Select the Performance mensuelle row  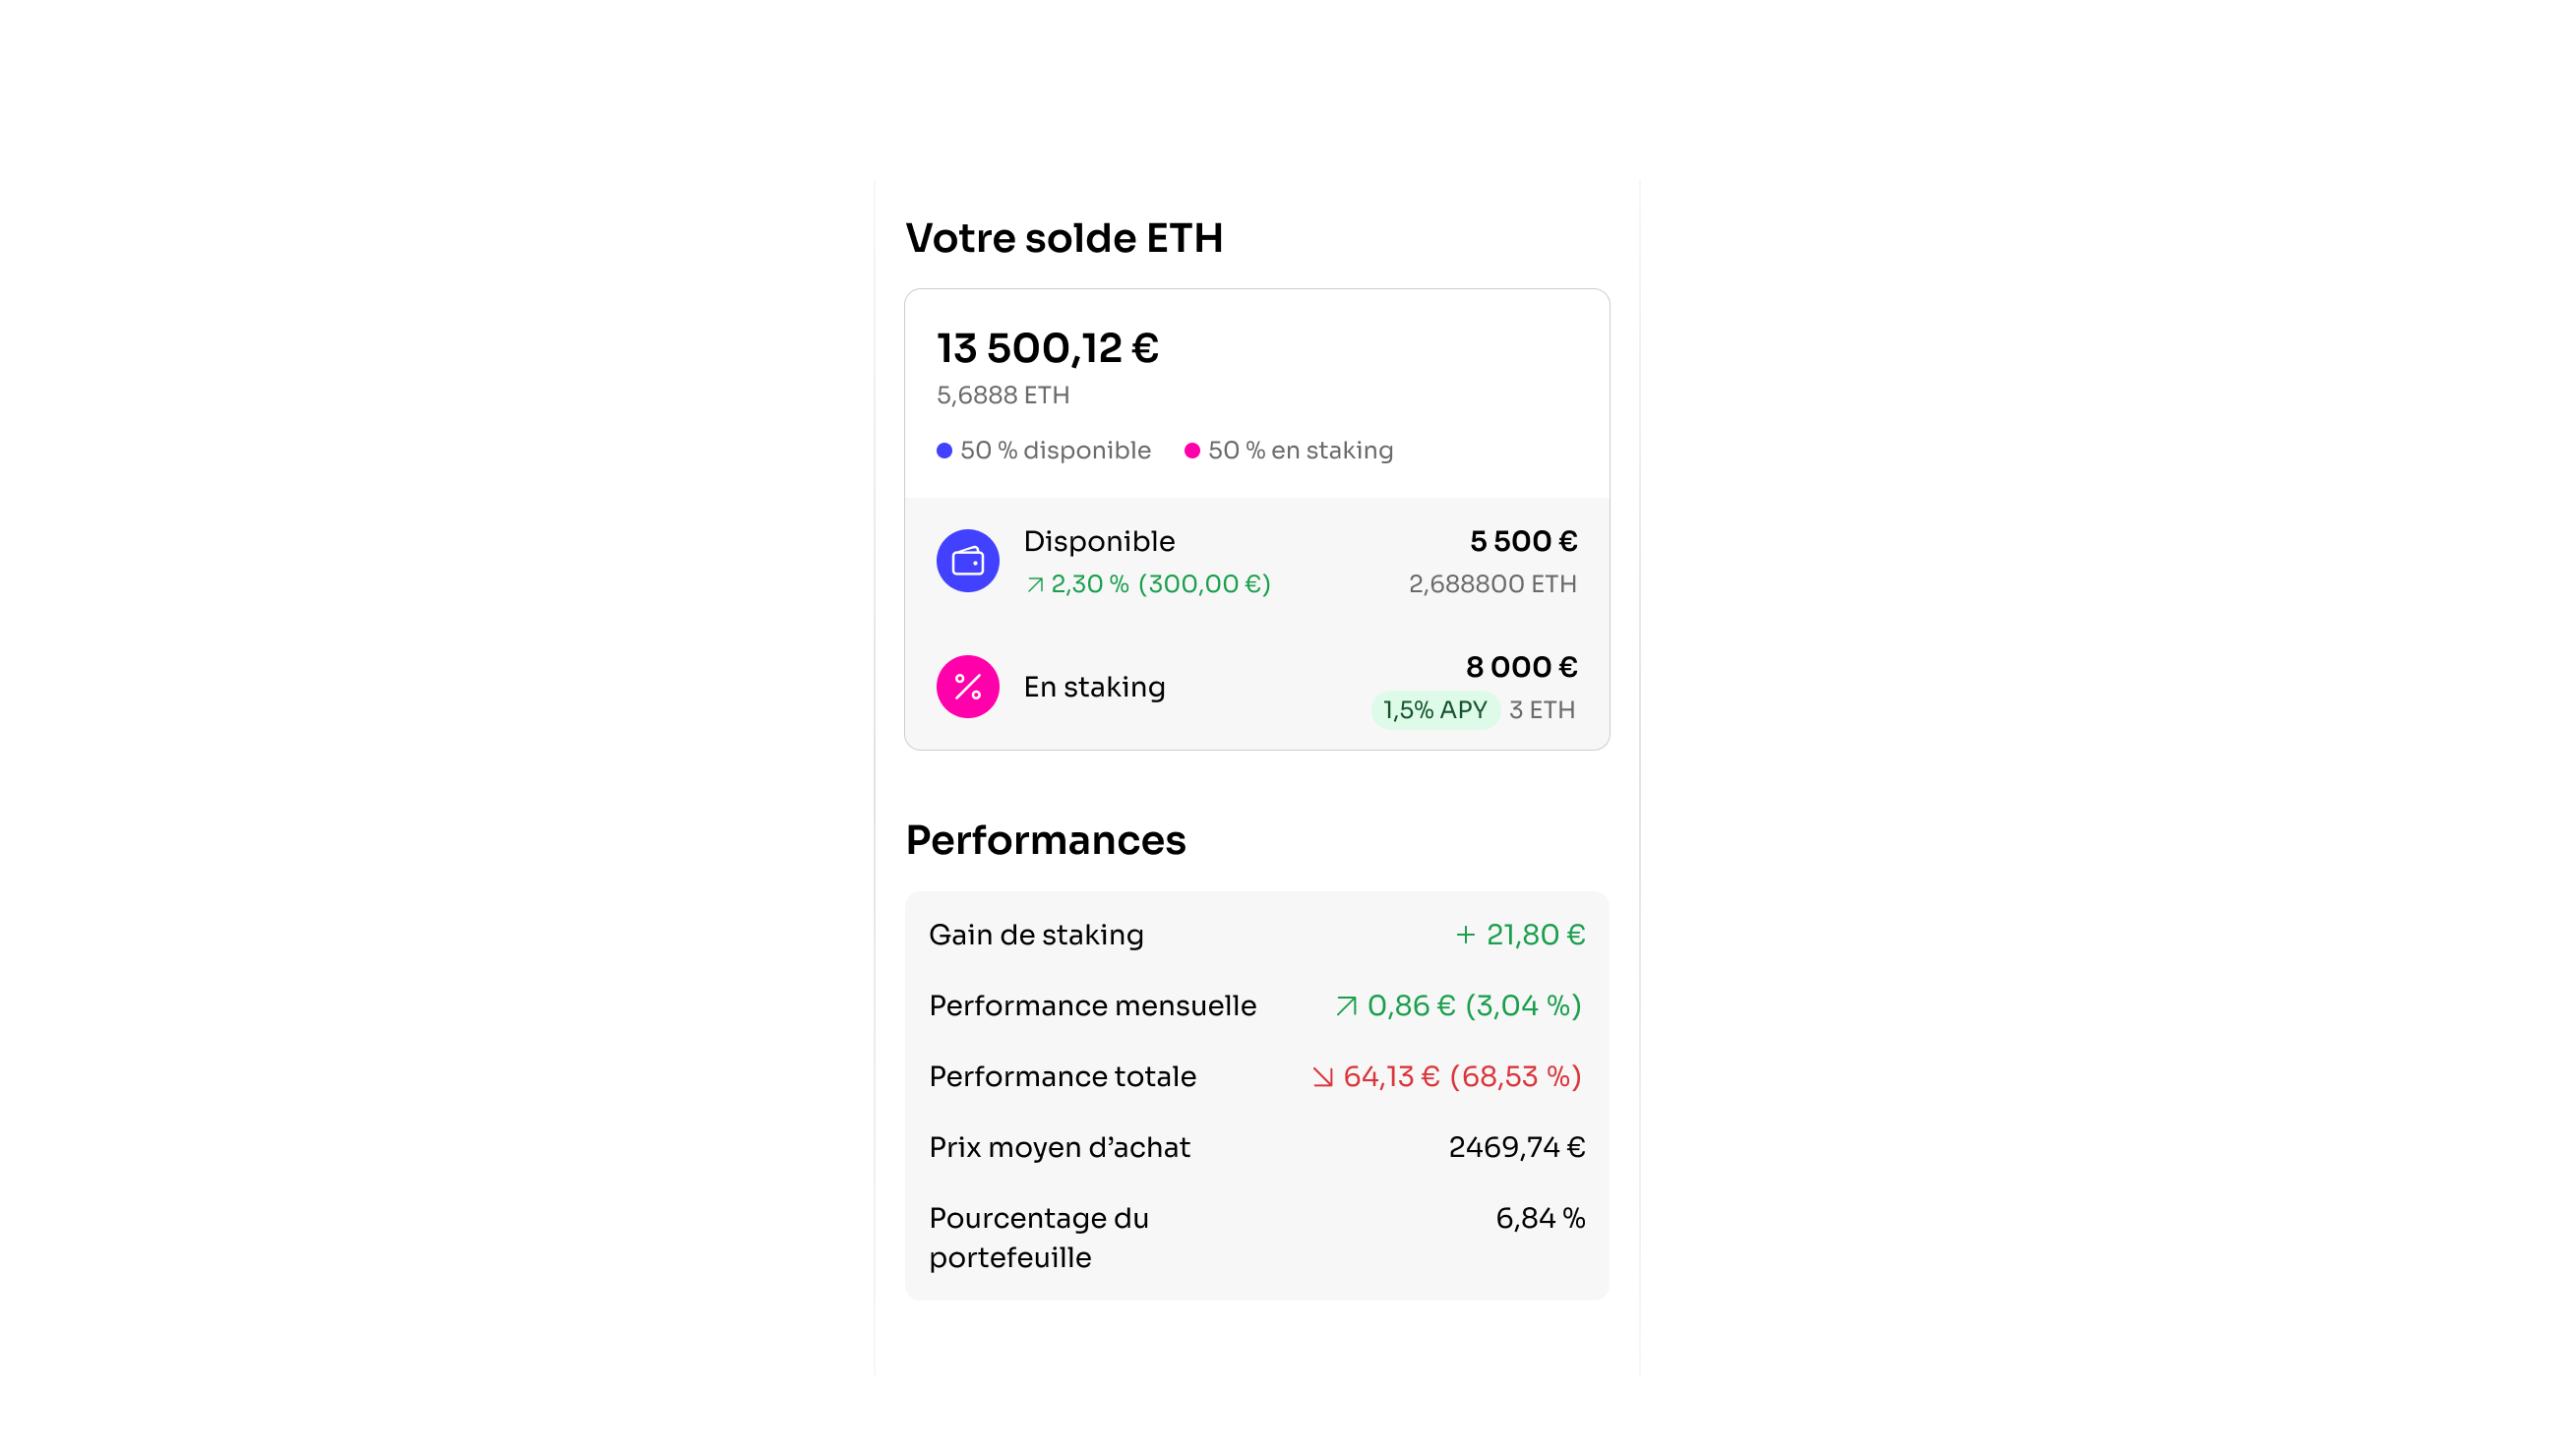[1256, 1006]
